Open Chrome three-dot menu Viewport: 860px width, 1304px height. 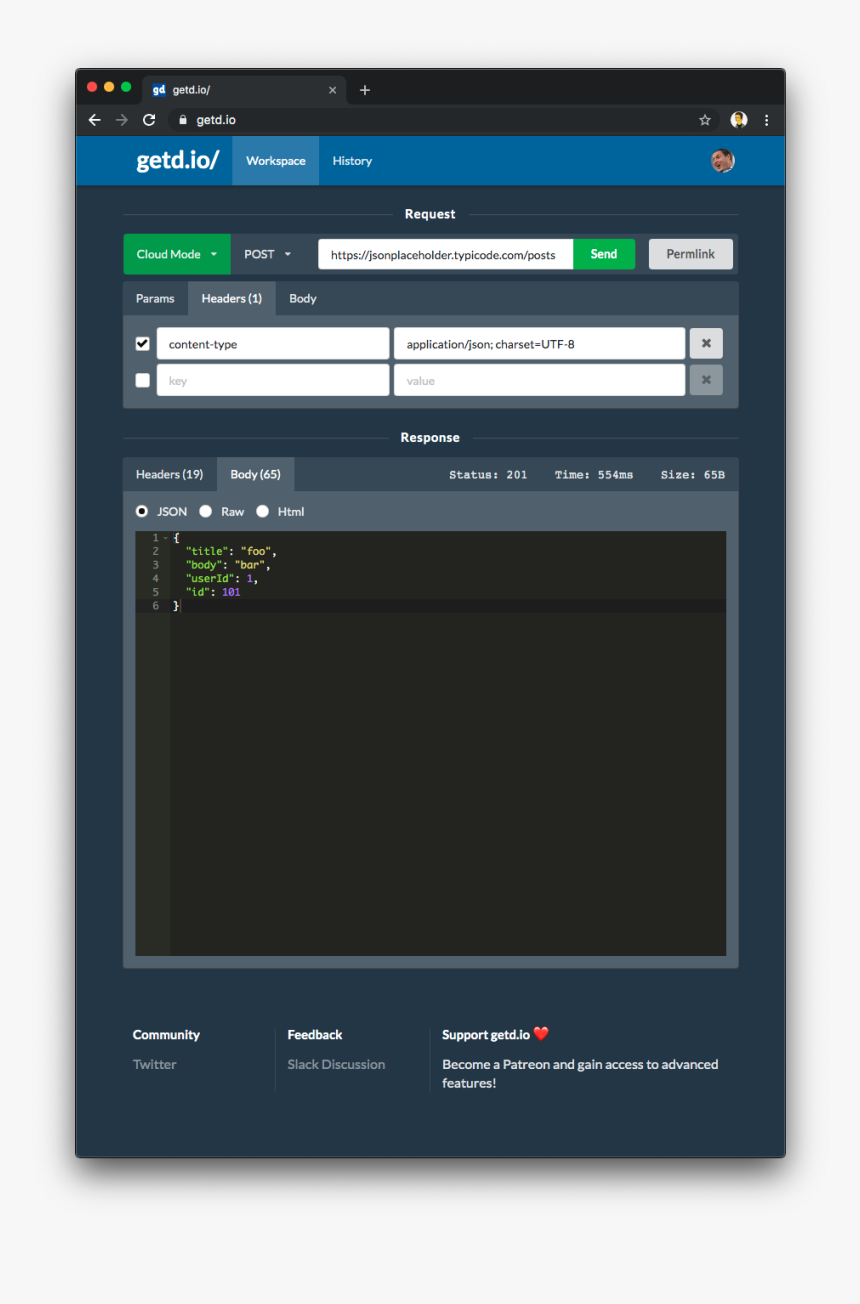pos(767,120)
